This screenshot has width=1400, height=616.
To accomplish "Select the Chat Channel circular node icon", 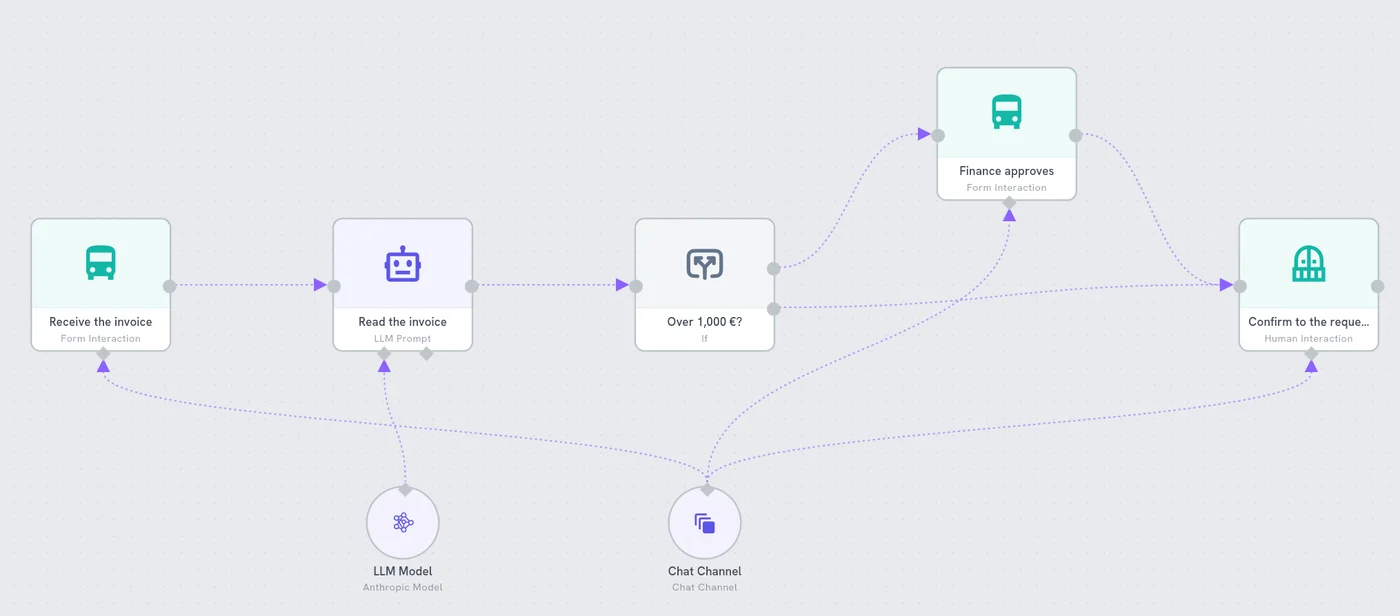I will pos(705,522).
